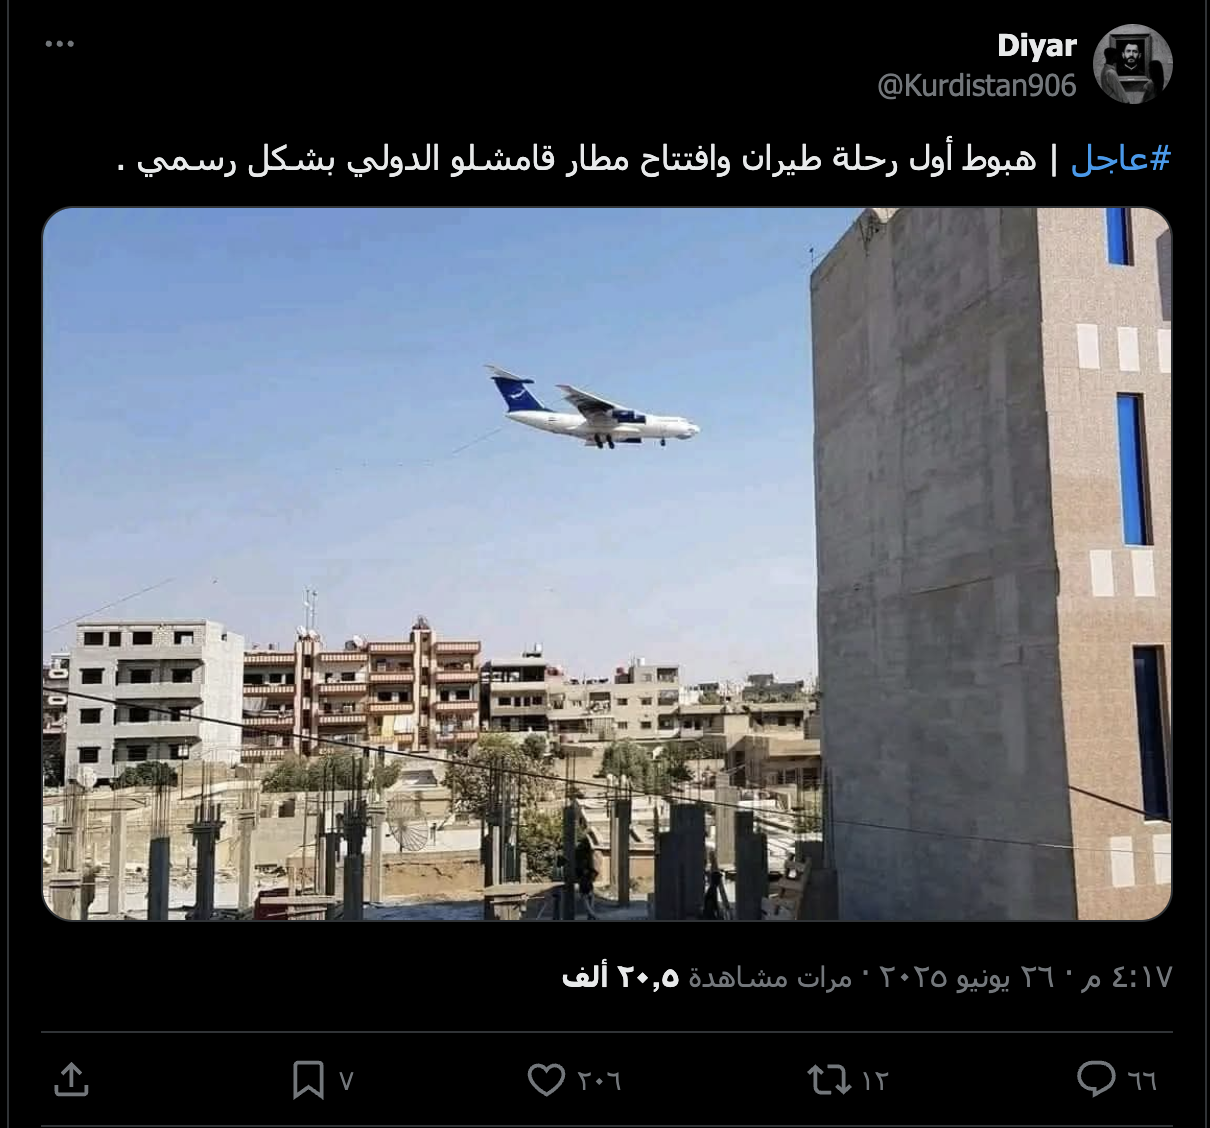Open Diyar's profile avatar
This screenshot has width=1210, height=1128.
pyautogui.click(x=1132, y=64)
